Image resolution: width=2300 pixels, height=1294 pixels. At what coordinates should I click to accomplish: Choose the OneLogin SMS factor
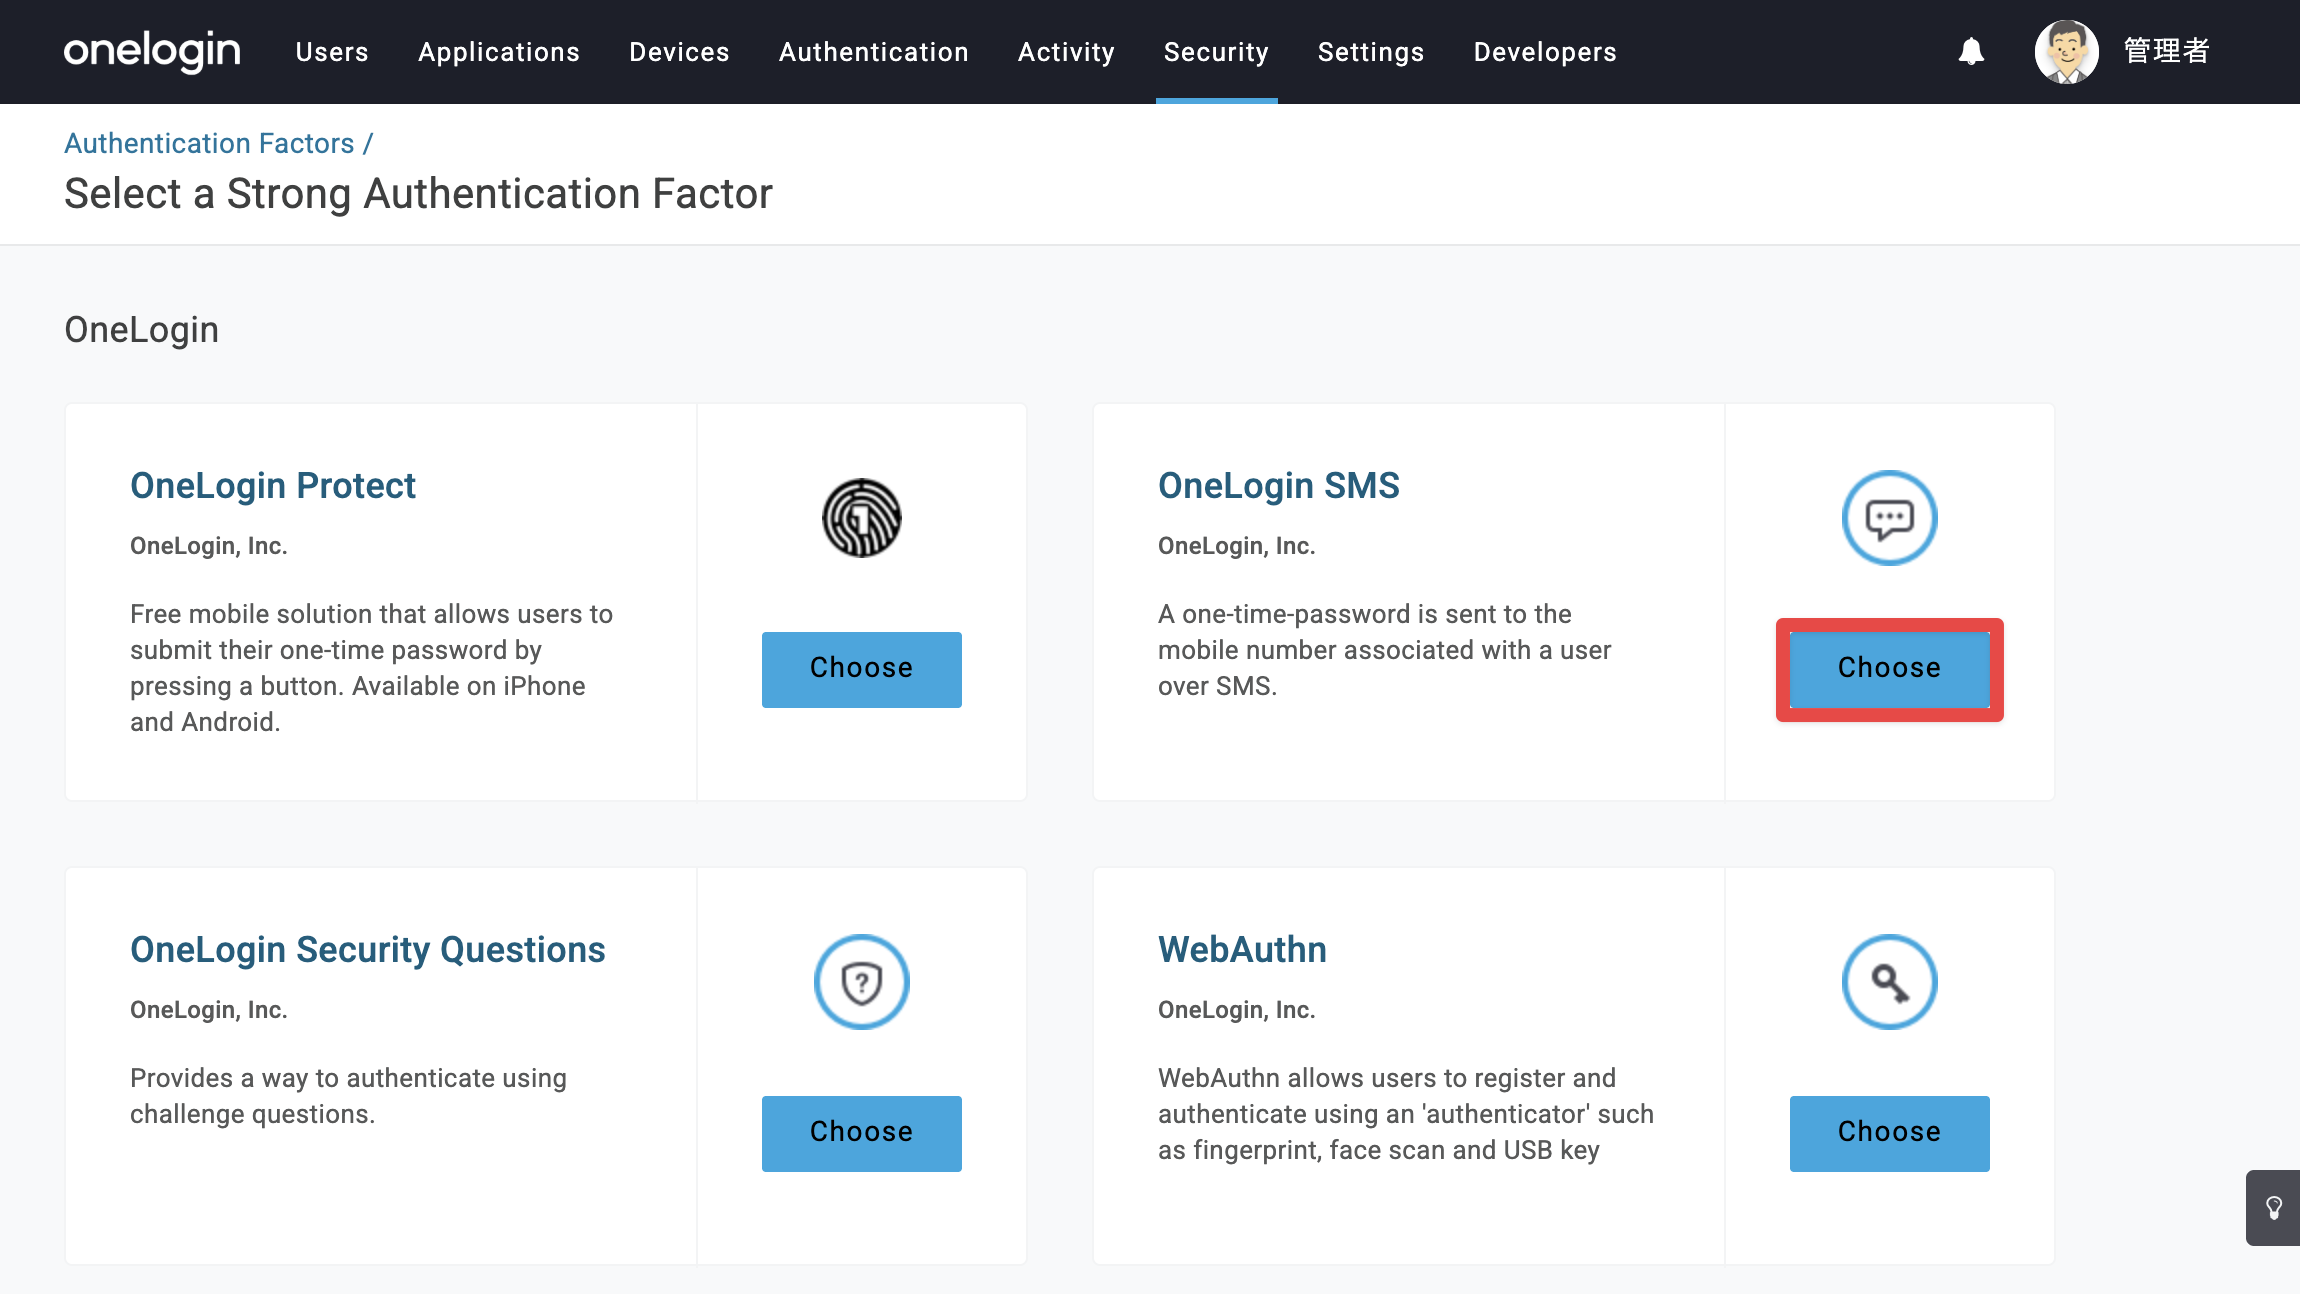click(1890, 669)
